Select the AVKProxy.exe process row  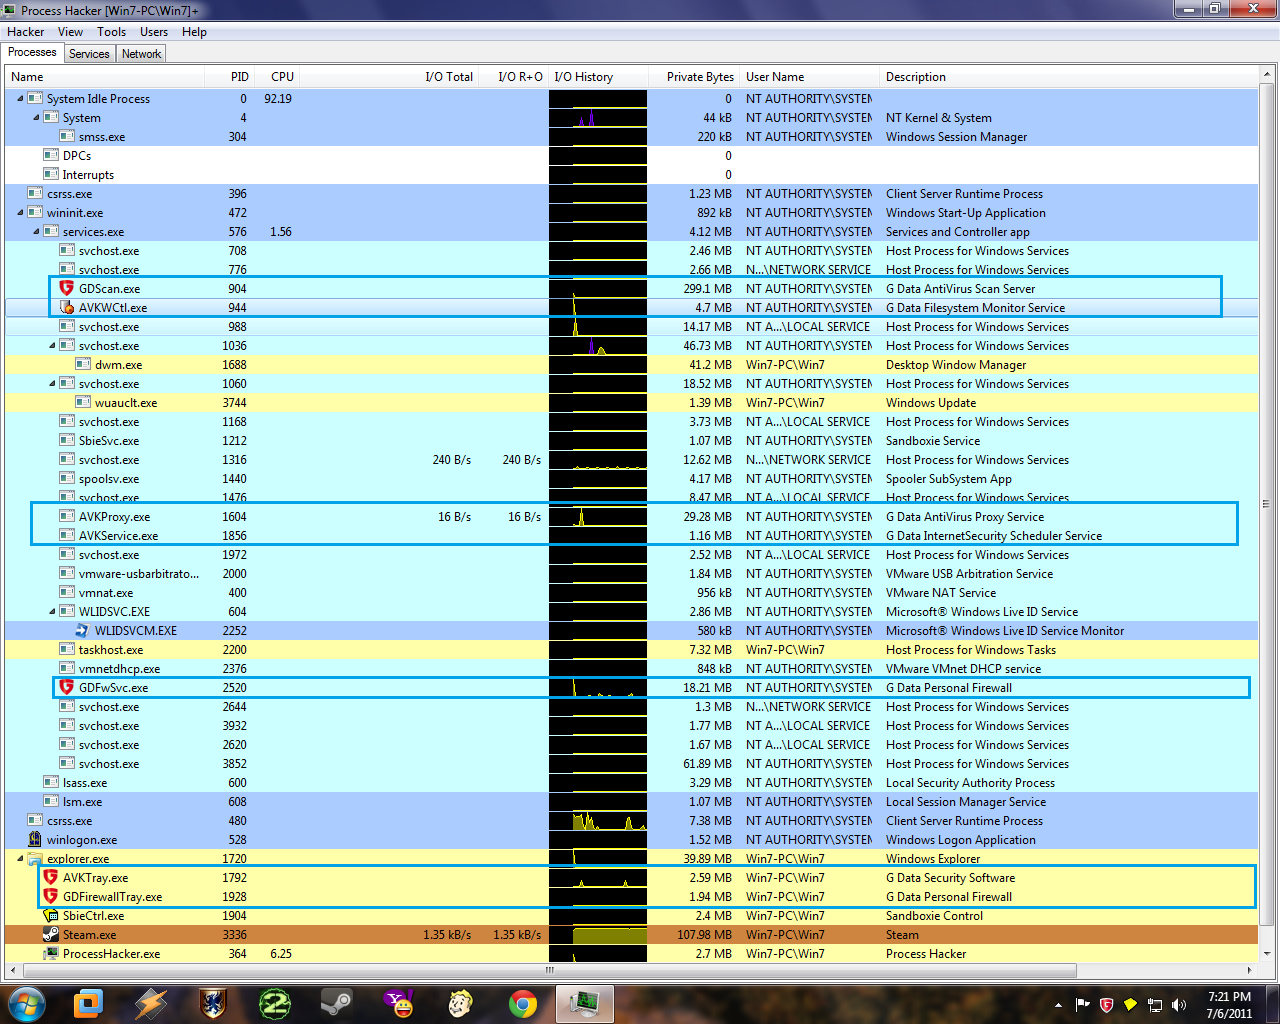pyautogui.click(x=632, y=516)
